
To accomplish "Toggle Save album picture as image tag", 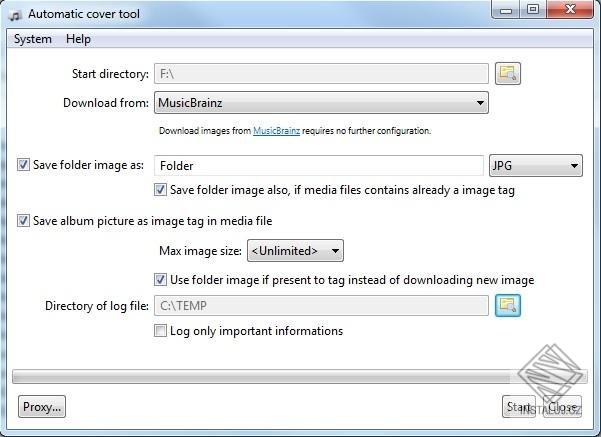I will (x=23, y=221).
